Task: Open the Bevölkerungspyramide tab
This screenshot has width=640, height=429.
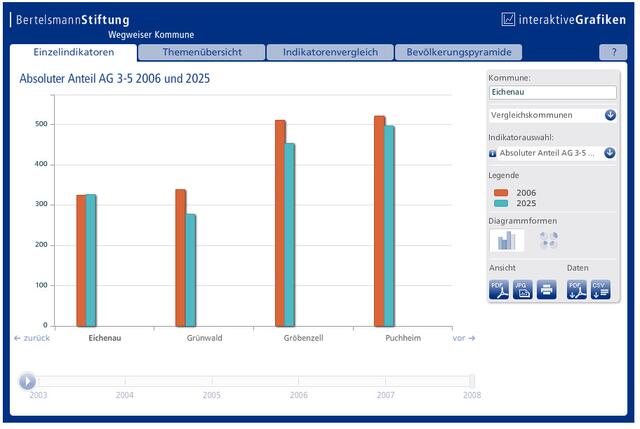Action: pyautogui.click(x=459, y=52)
